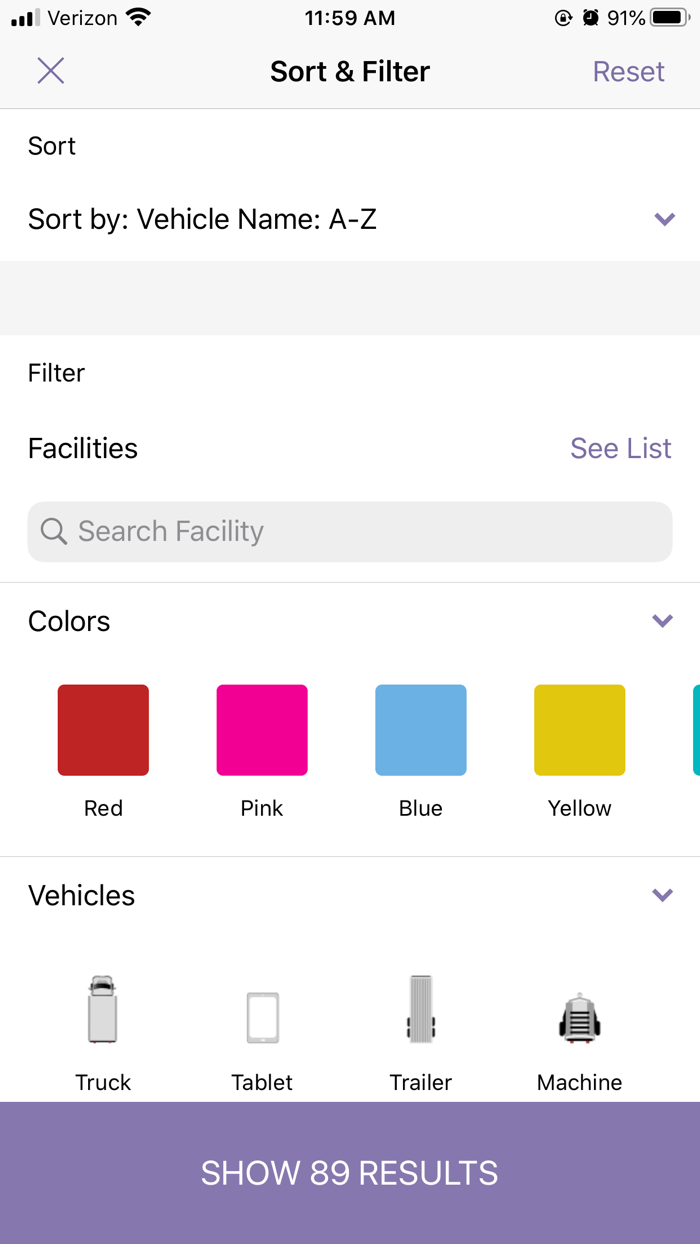Open the facilities See List link
Screen dimensions: 700x1244
(x=620, y=448)
